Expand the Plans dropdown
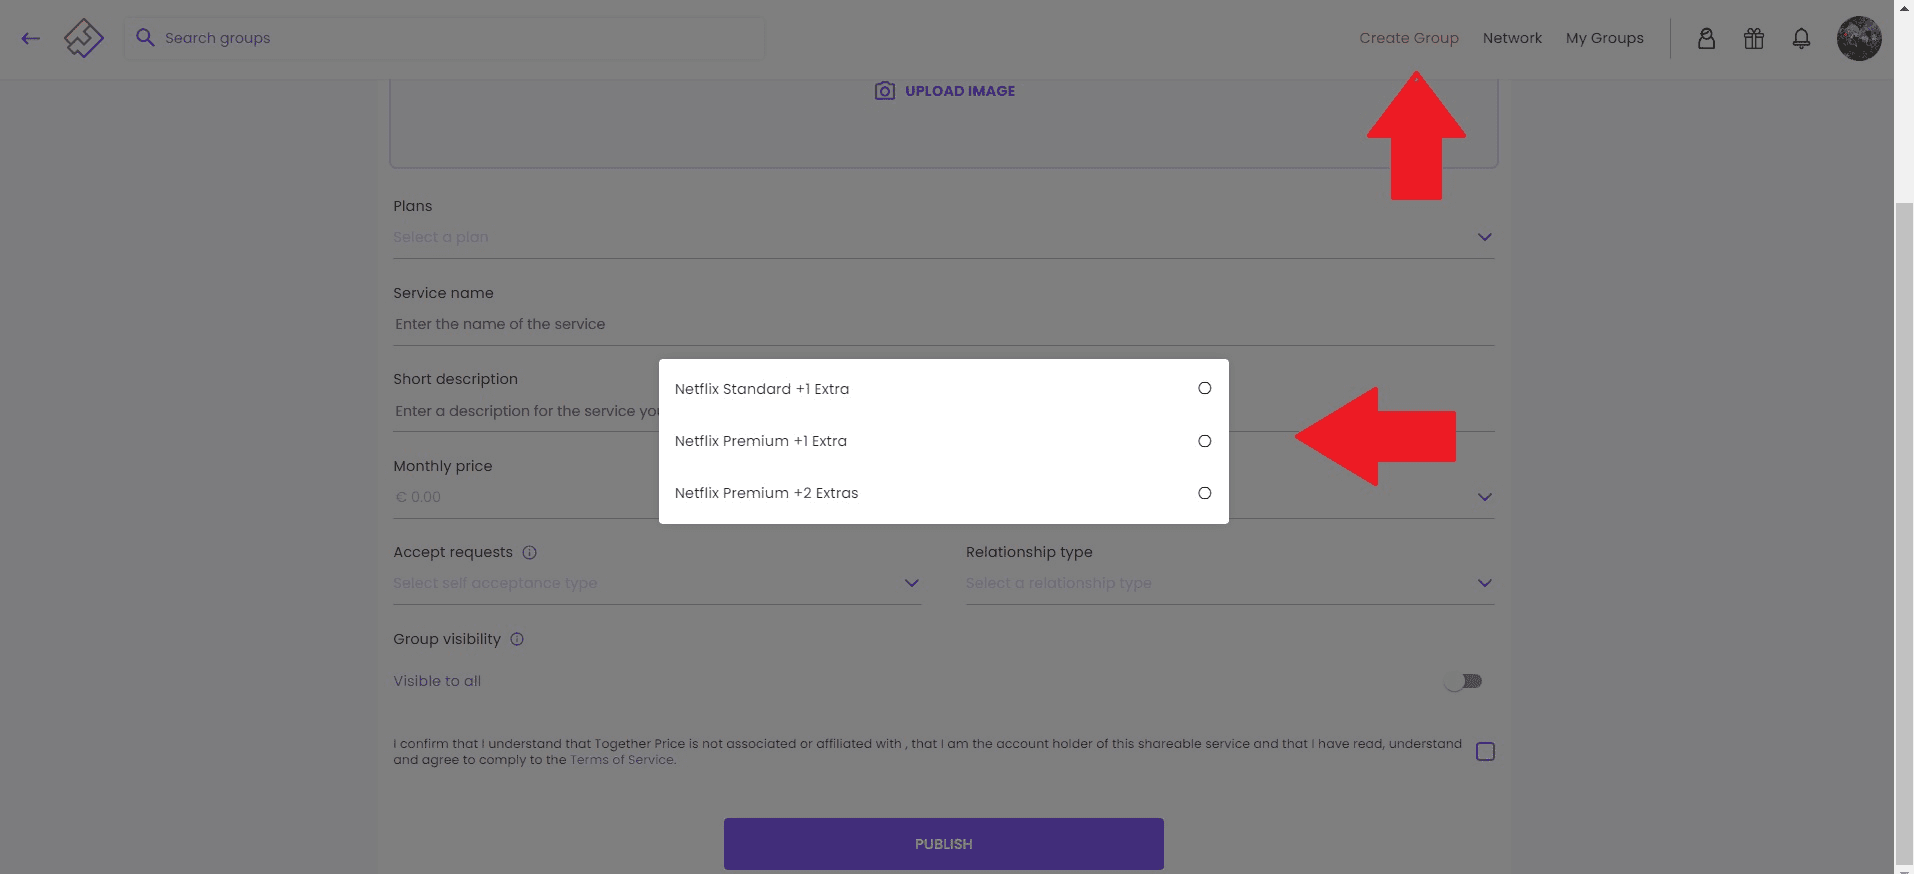 point(1484,238)
